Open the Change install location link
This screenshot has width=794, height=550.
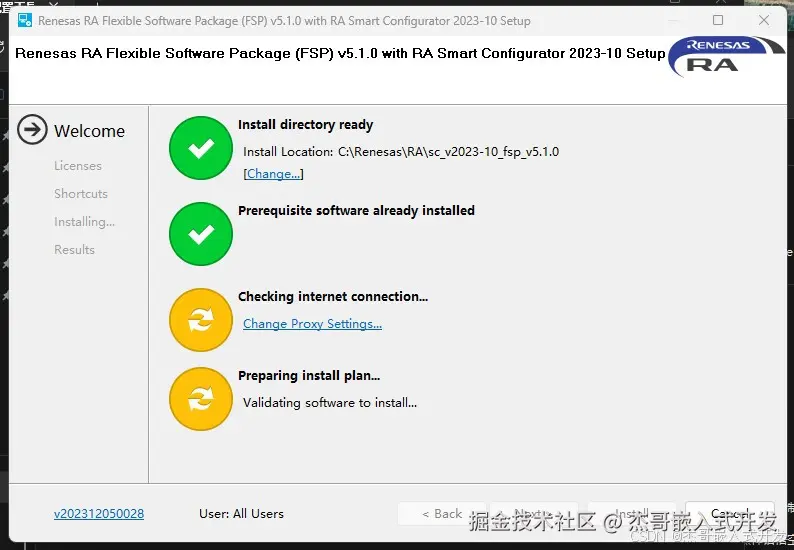[273, 174]
